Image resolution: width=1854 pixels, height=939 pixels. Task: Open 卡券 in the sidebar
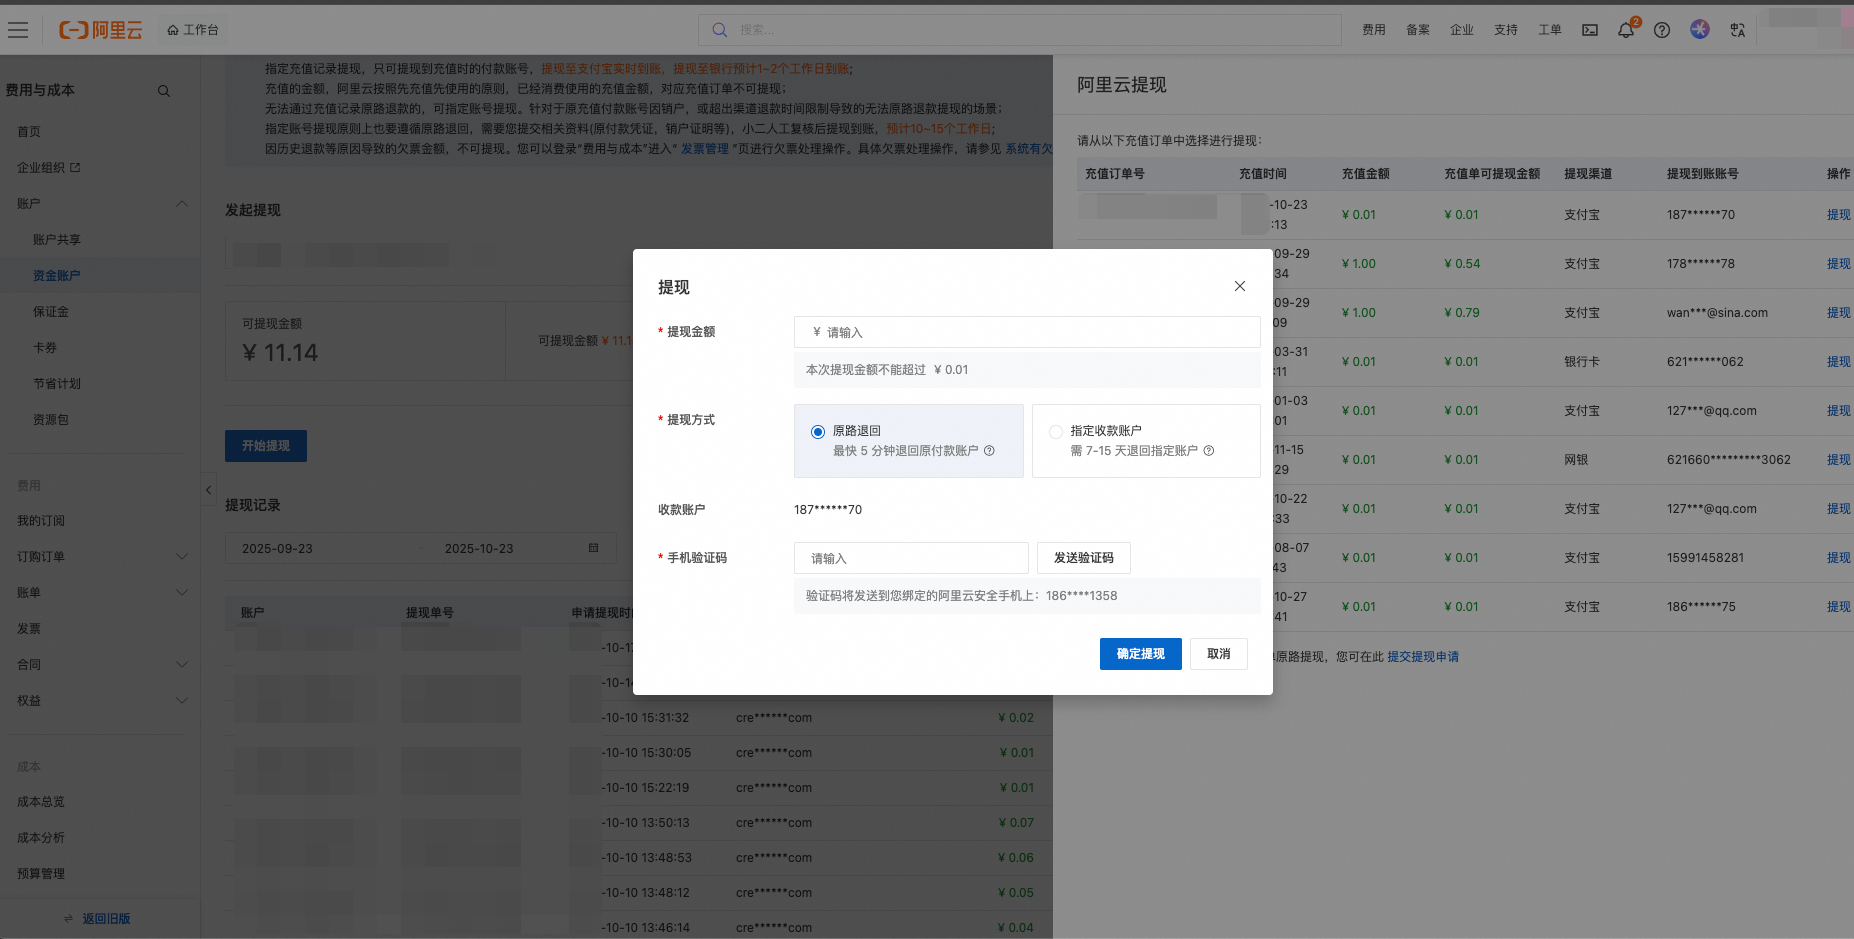pos(45,348)
